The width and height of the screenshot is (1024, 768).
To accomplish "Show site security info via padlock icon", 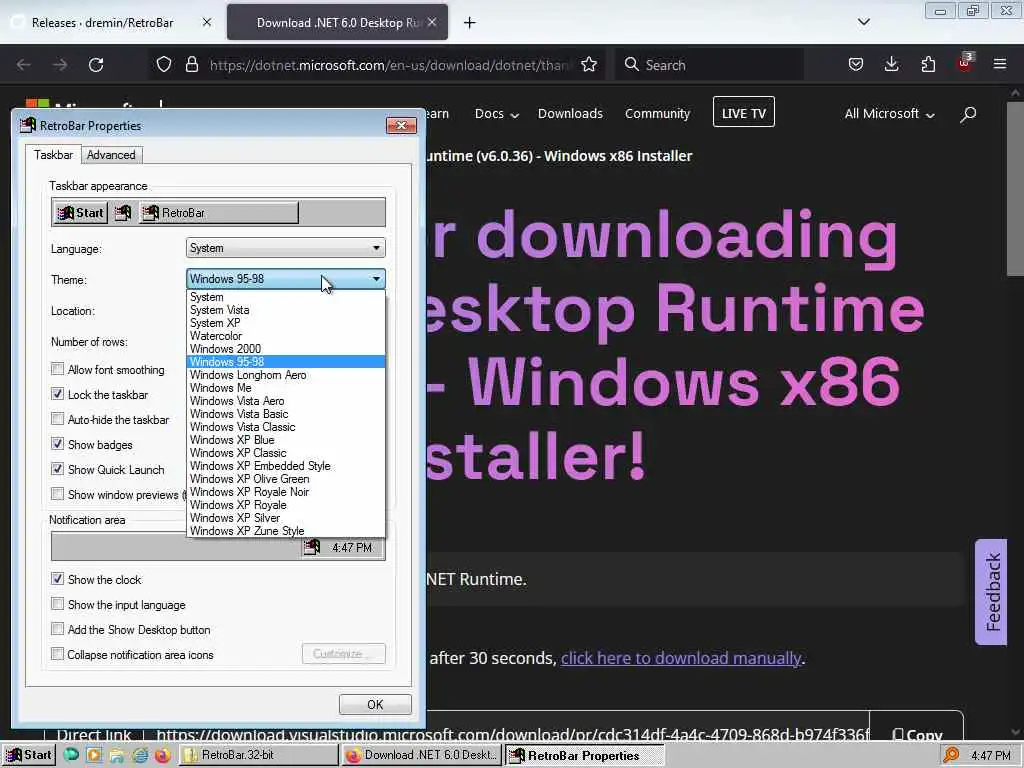I will point(191,65).
